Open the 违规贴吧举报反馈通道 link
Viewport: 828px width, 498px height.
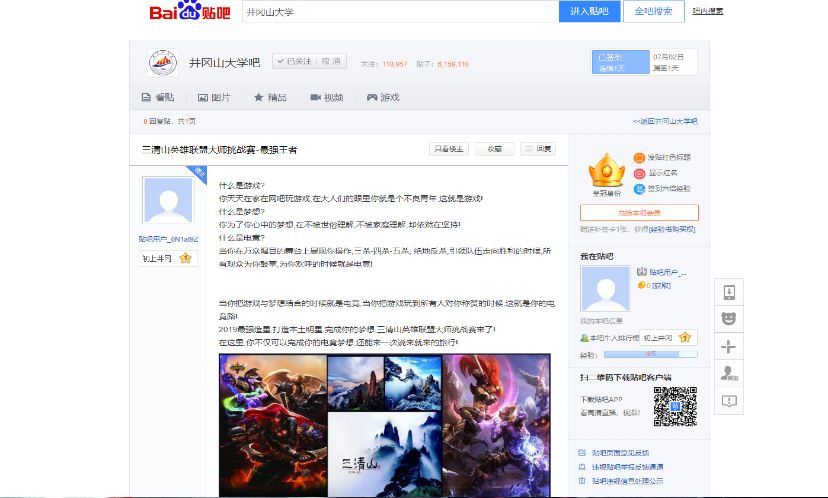coord(627,467)
